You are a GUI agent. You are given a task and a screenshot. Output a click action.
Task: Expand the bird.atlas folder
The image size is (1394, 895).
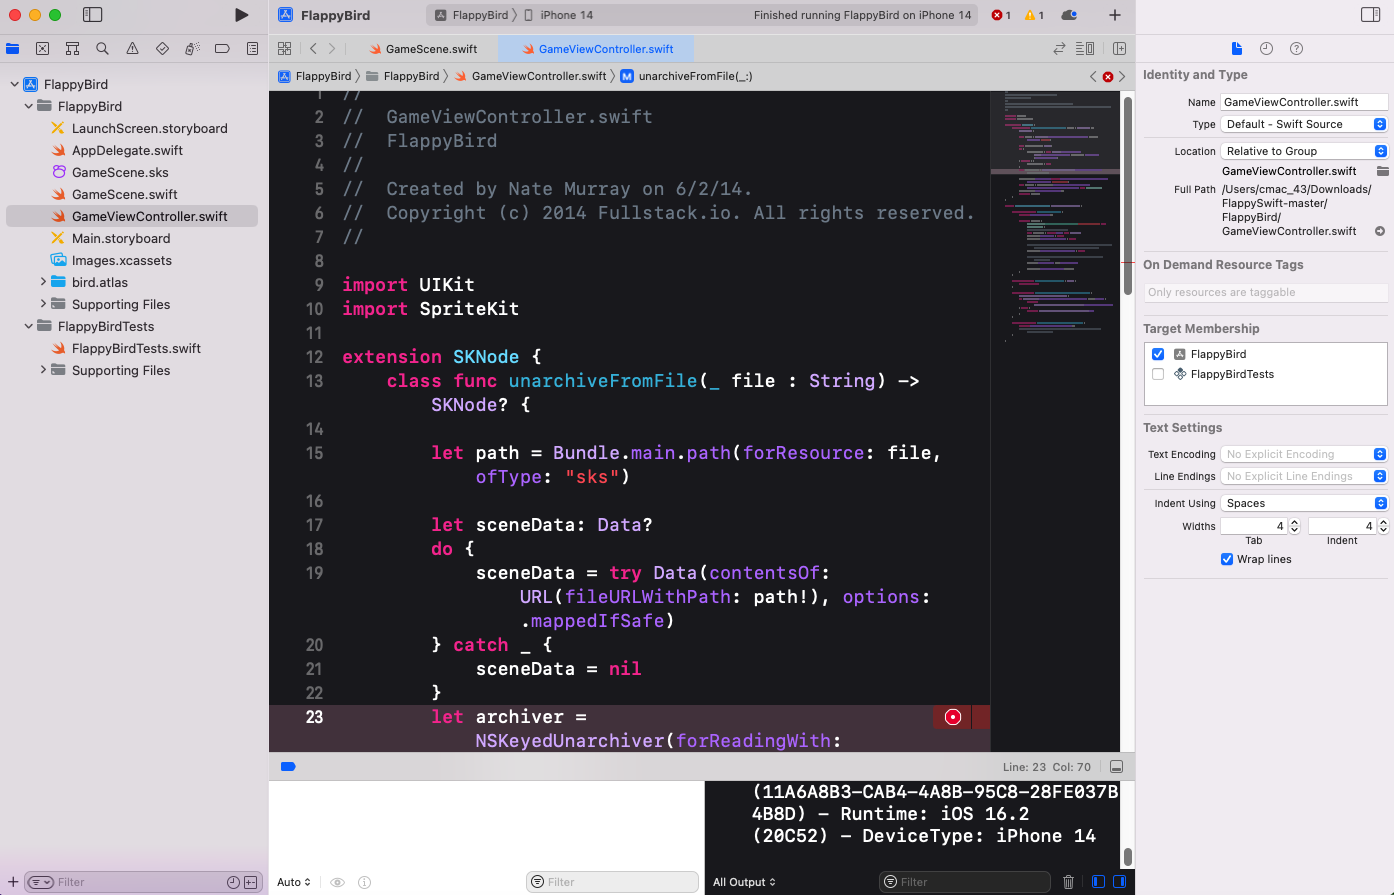[43, 282]
